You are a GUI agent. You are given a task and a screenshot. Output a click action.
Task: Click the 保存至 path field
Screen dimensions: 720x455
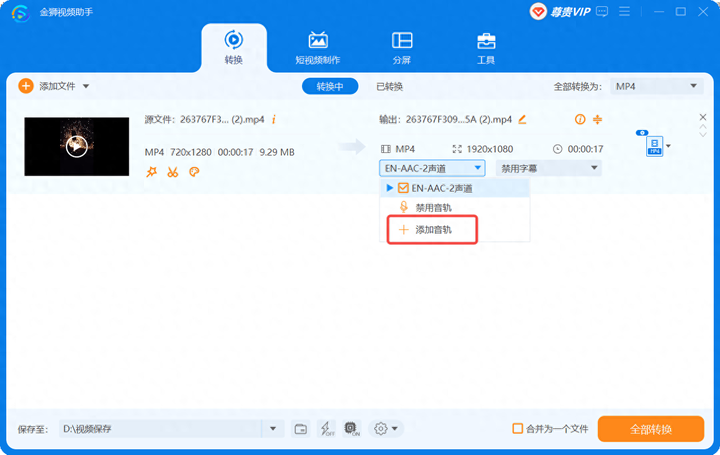pos(161,429)
